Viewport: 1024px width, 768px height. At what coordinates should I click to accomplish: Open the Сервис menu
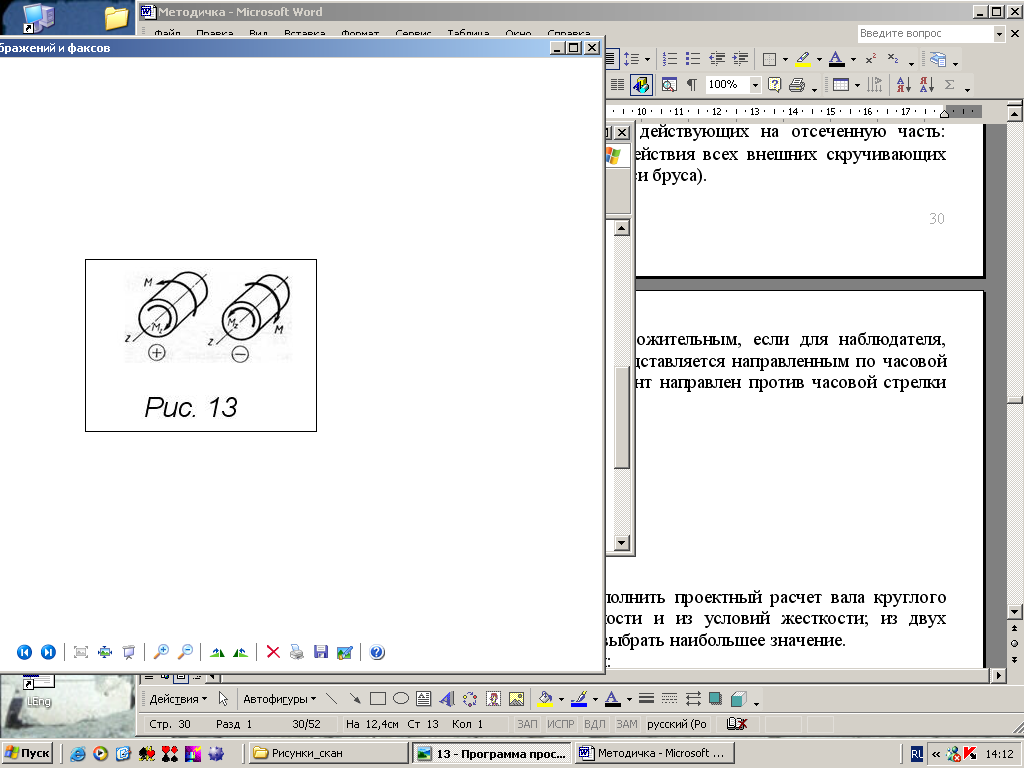pyautogui.click(x=413, y=33)
